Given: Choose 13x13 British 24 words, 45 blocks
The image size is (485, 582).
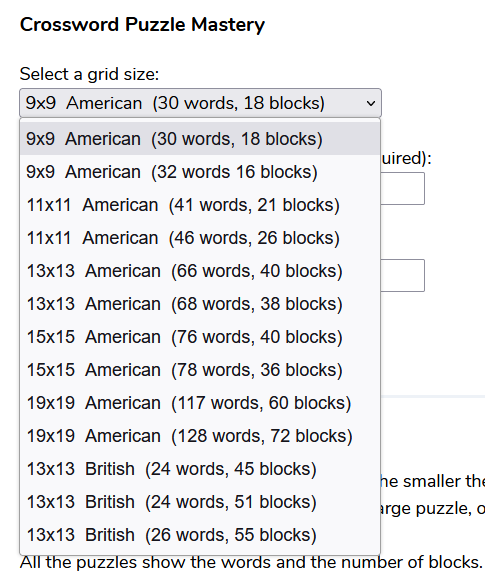Looking at the screenshot, I should 200,469.
